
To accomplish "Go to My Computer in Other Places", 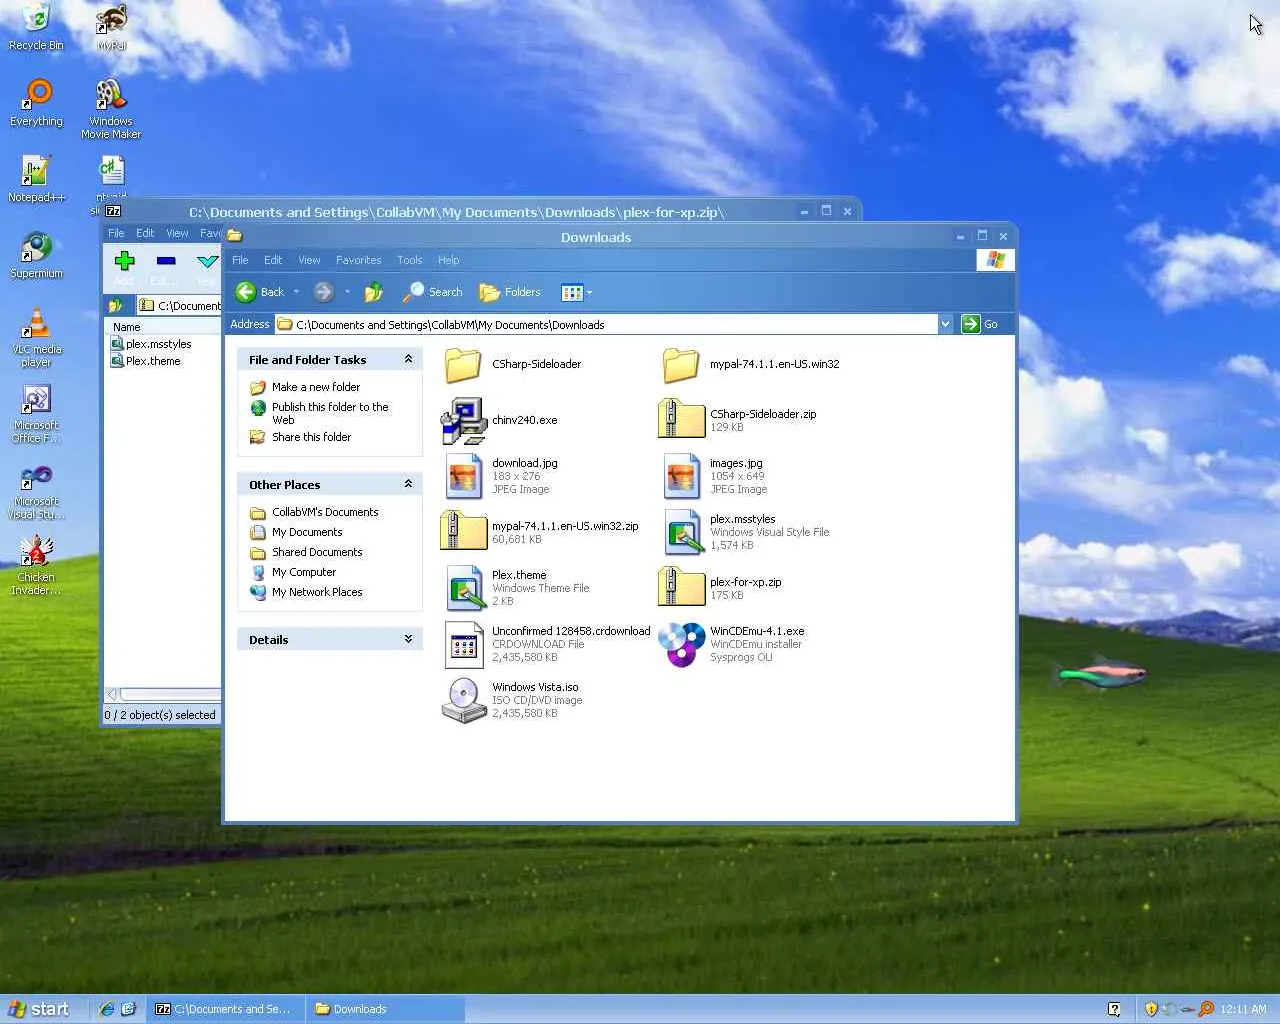I will [x=304, y=572].
